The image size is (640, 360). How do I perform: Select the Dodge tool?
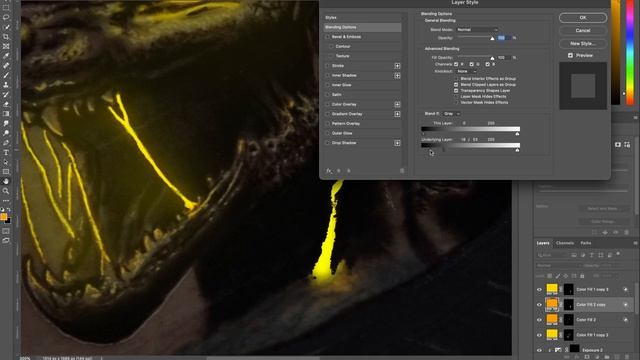(6, 133)
